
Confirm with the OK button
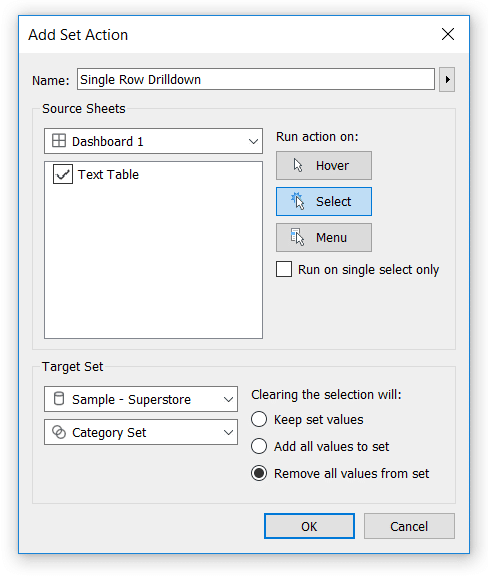click(309, 526)
